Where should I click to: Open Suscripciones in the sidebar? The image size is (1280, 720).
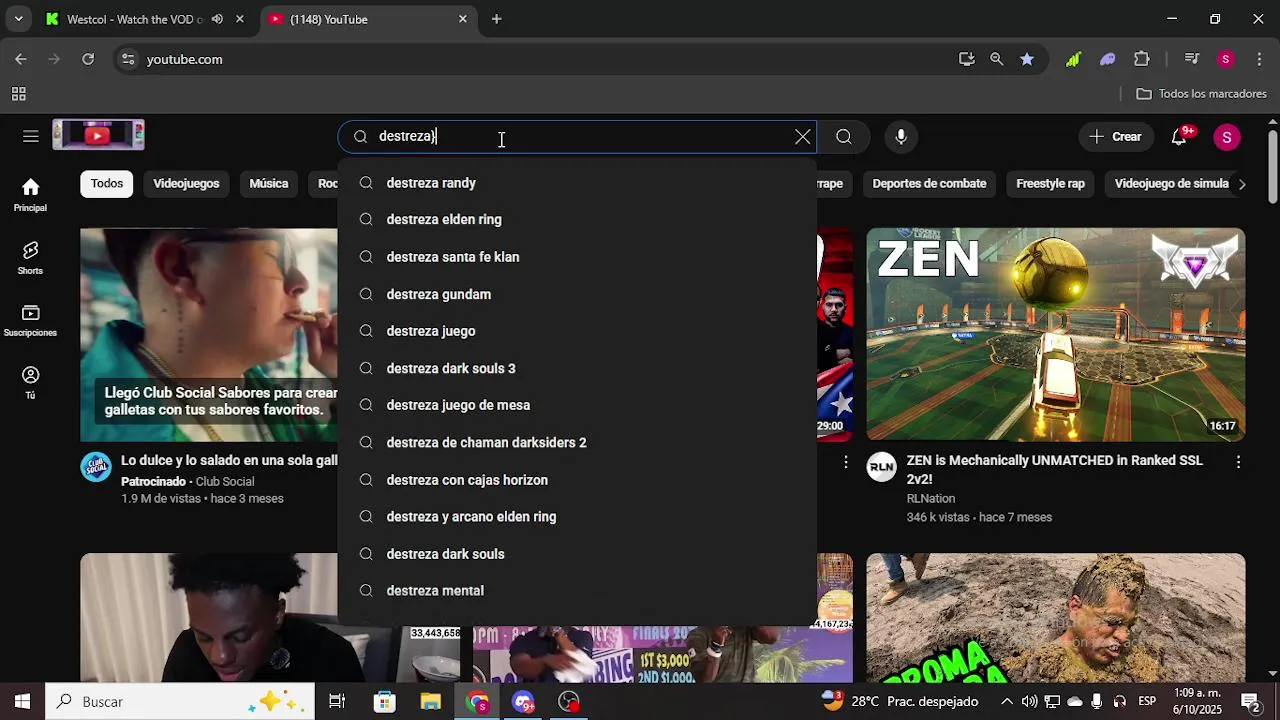coord(30,321)
